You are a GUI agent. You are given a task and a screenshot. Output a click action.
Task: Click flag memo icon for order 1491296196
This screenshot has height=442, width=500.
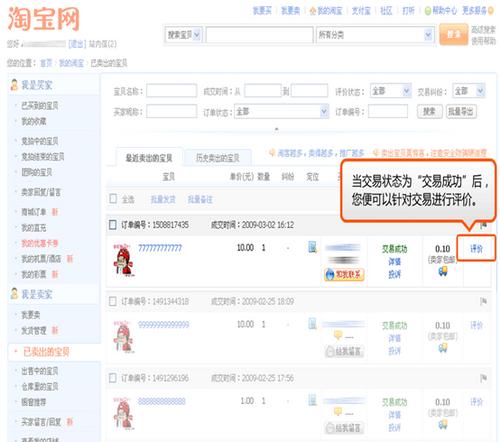[483, 378]
